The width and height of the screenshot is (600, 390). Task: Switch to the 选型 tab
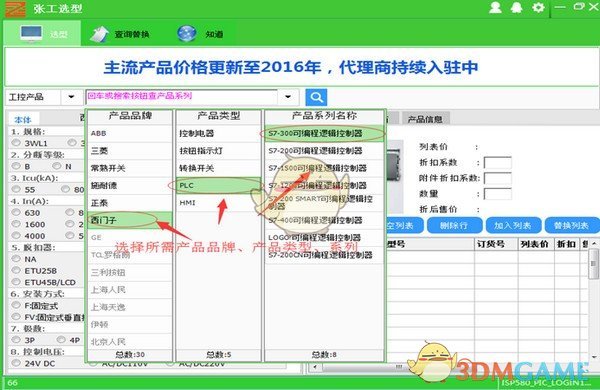click(x=42, y=34)
